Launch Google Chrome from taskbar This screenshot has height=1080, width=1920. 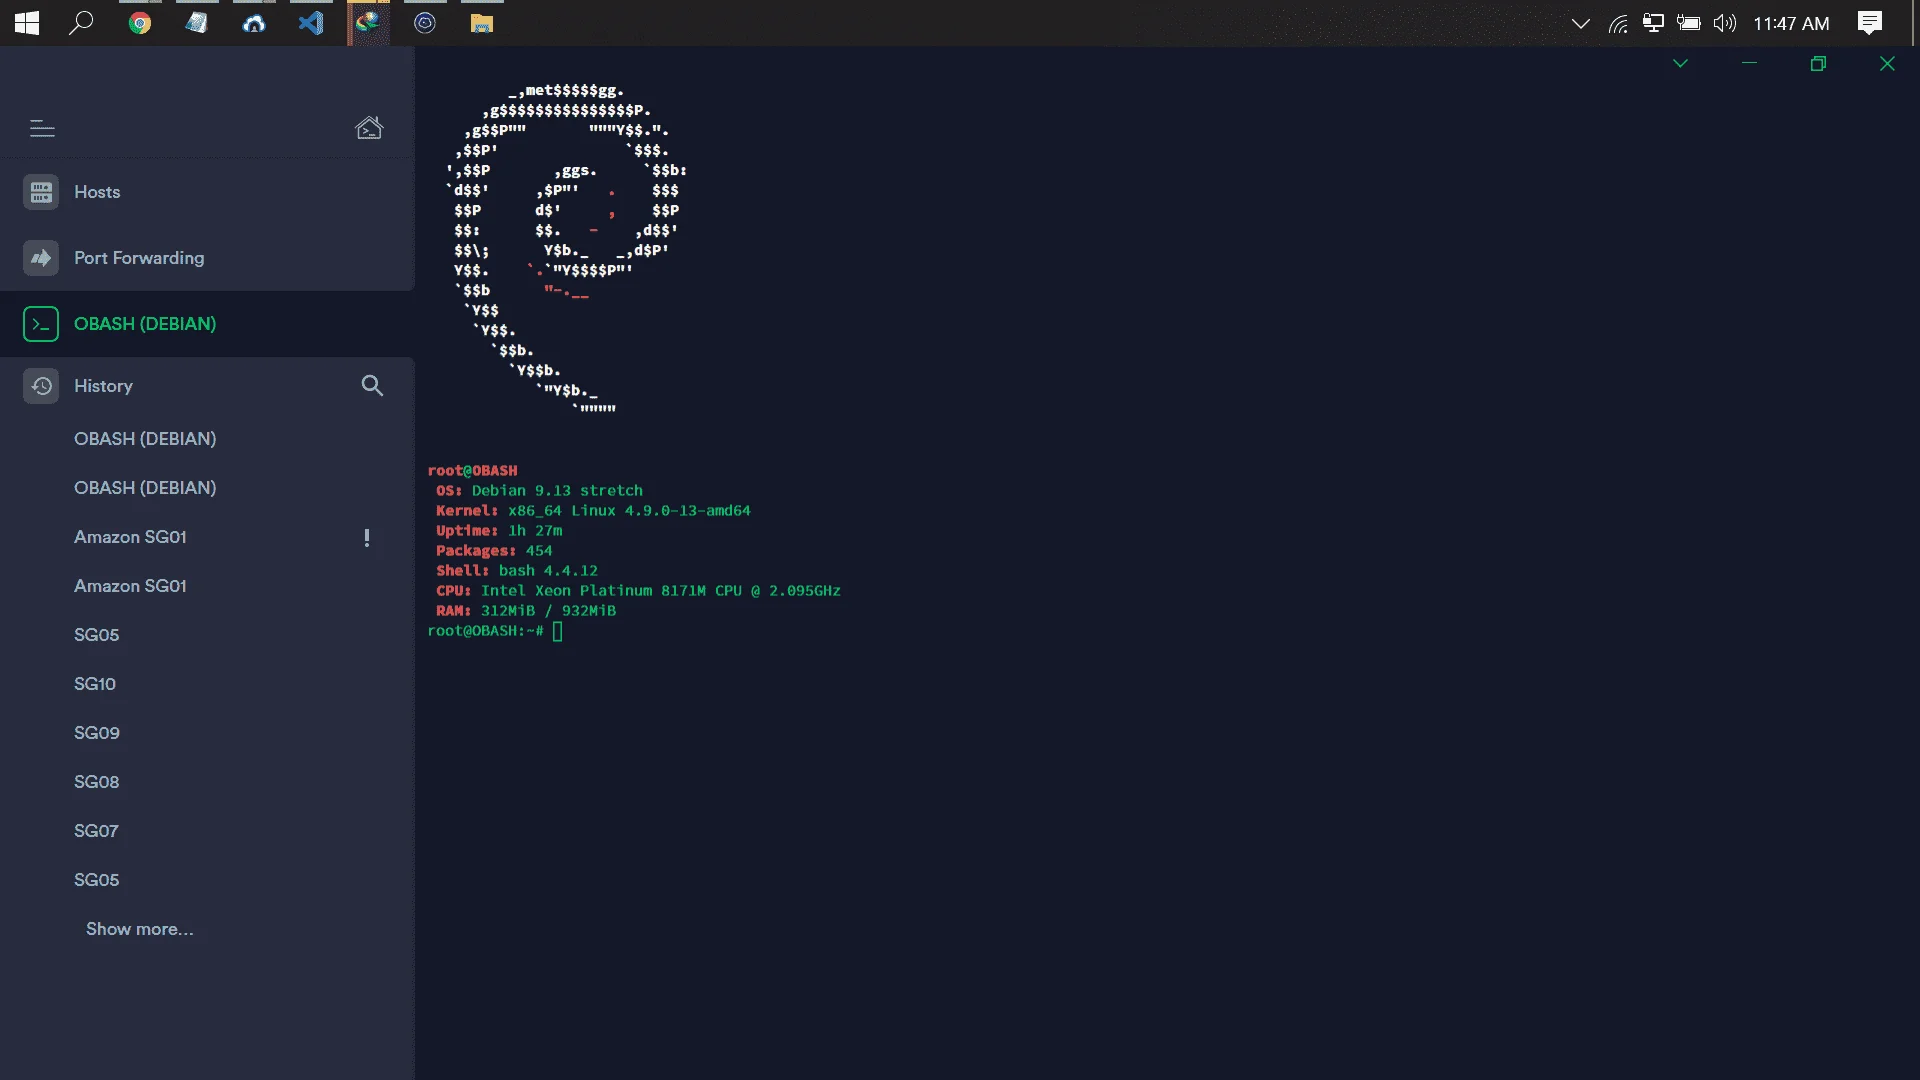tap(140, 23)
